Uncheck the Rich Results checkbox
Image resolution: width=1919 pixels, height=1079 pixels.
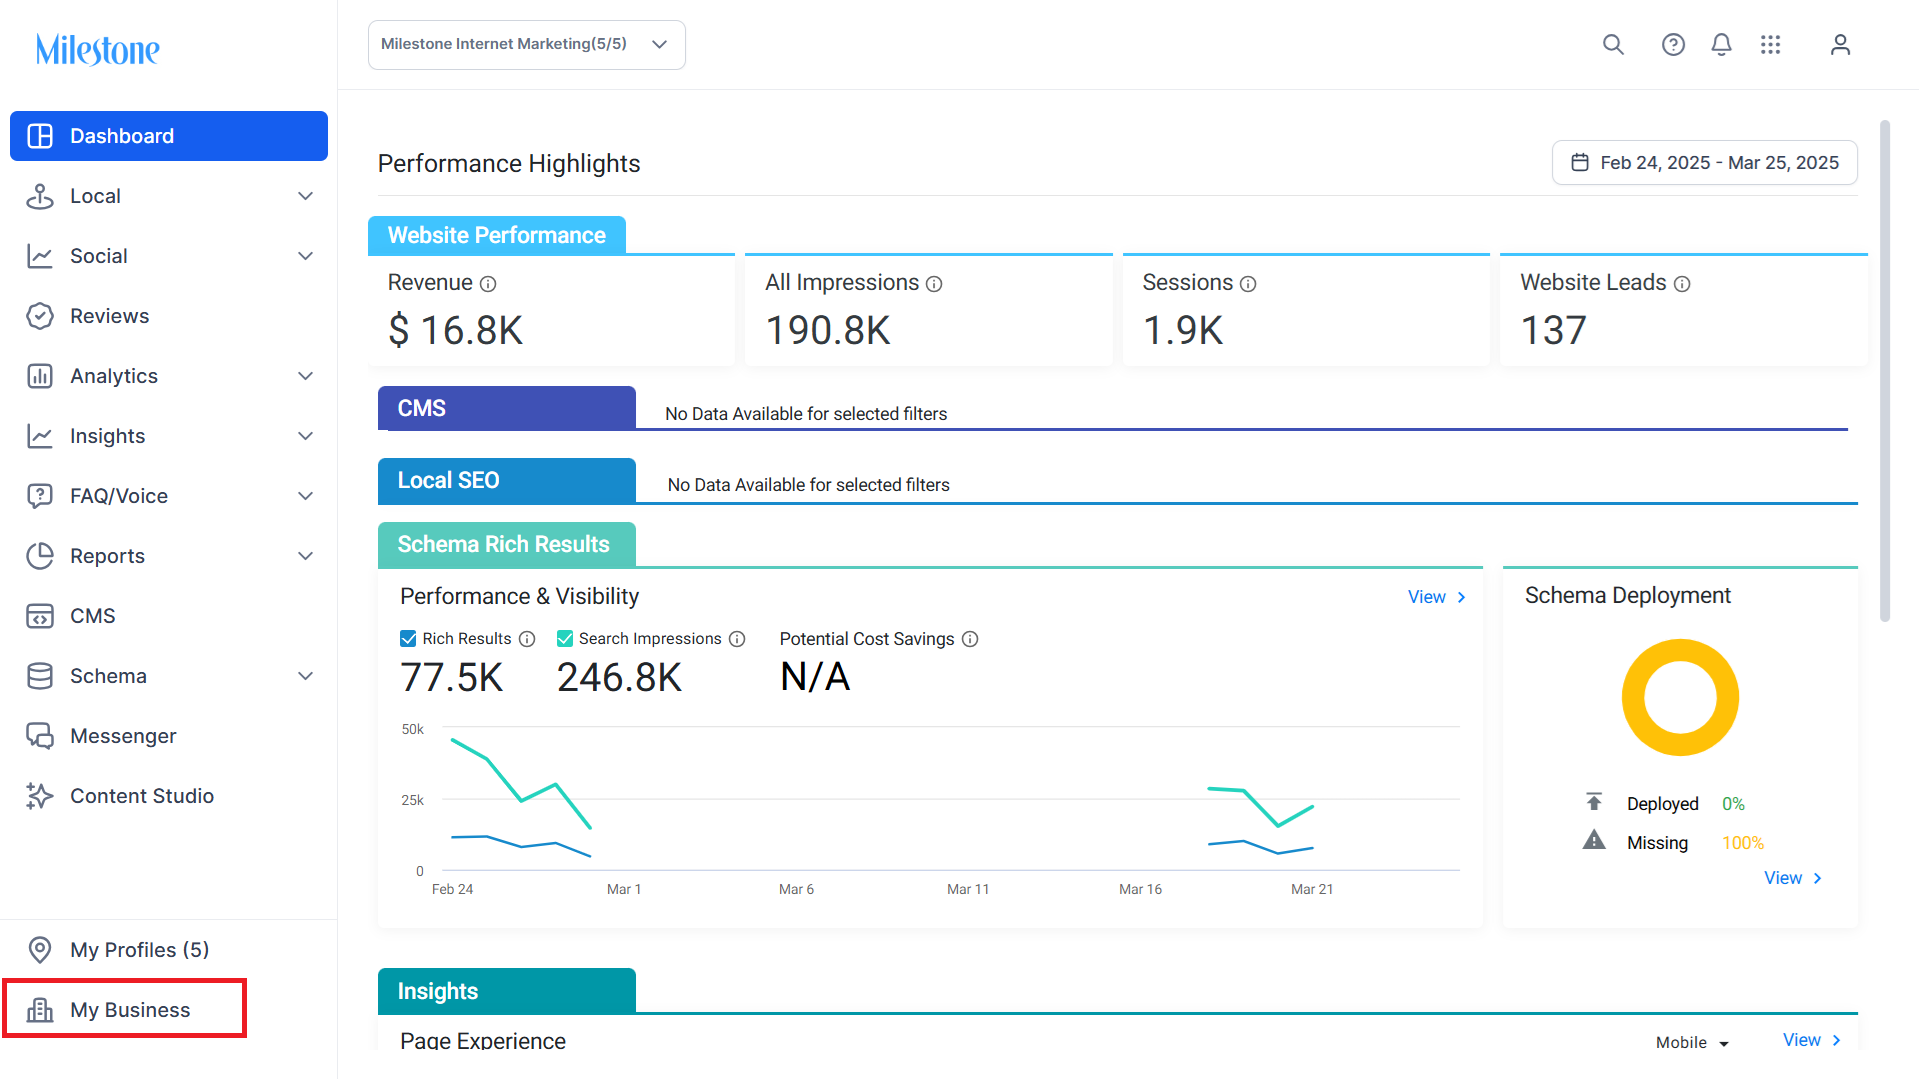pos(408,639)
